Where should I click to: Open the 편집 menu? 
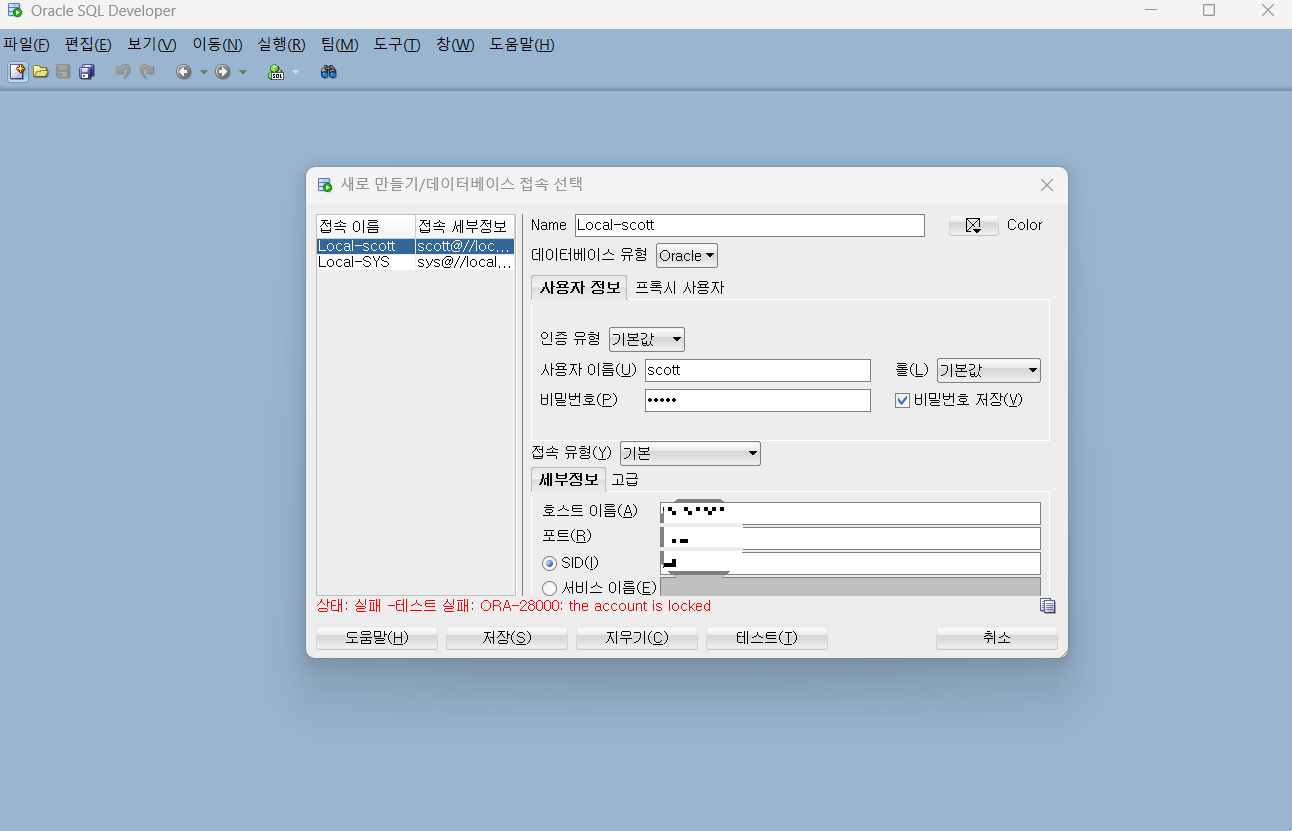(x=88, y=45)
